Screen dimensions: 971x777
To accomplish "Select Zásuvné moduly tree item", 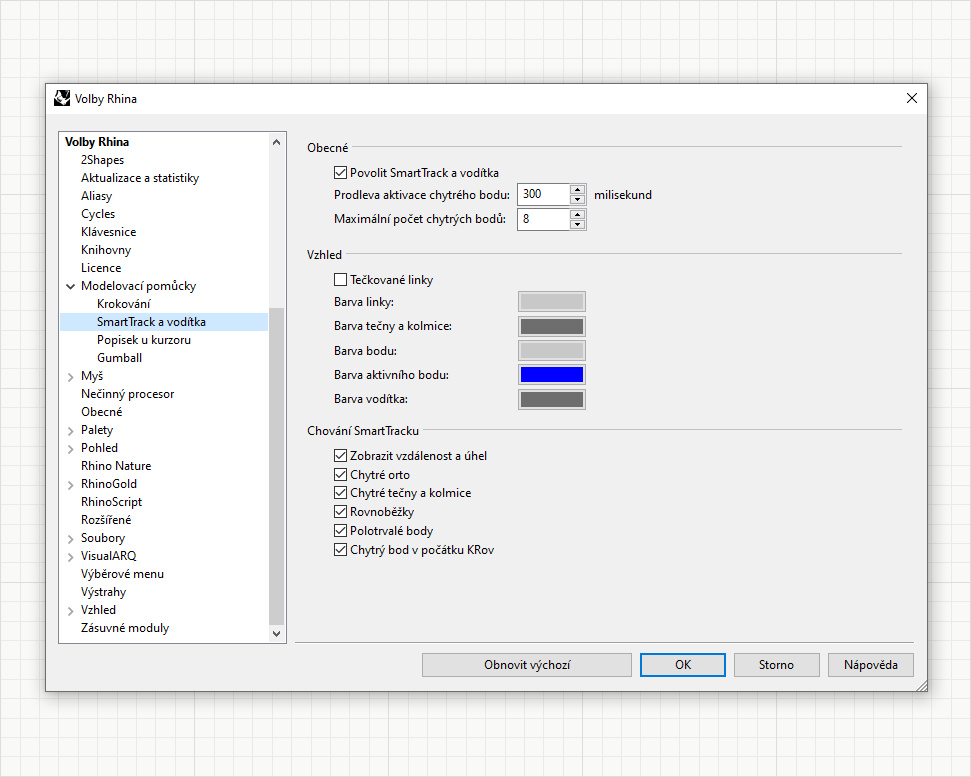I will pos(125,628).
